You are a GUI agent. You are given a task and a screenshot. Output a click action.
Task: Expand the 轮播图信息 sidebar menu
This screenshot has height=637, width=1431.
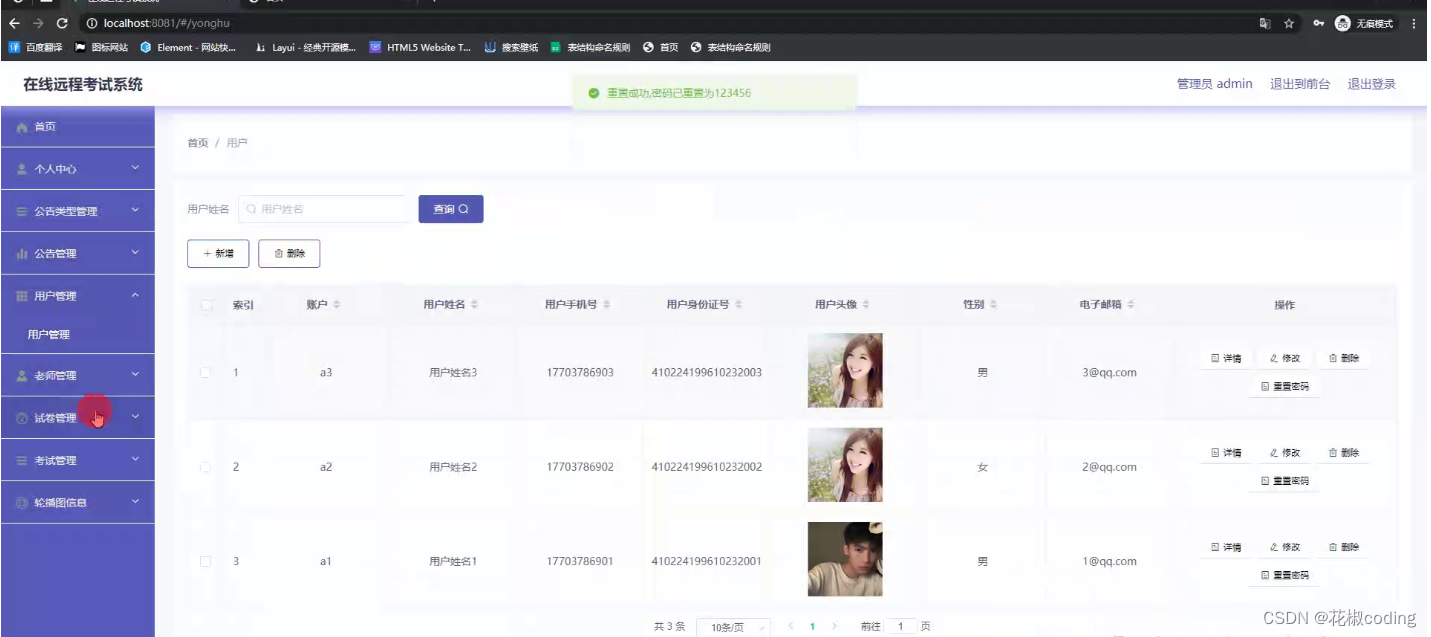pos(77,502)
